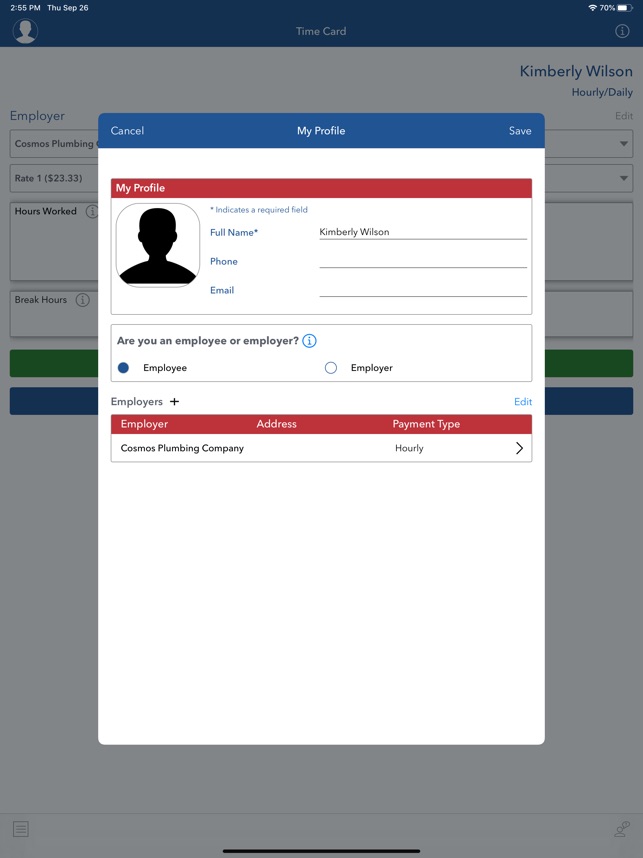Viewport: 643px width, 858px height.
Task: Open the signature icon in the bottom bar
Action: (622, 829)
